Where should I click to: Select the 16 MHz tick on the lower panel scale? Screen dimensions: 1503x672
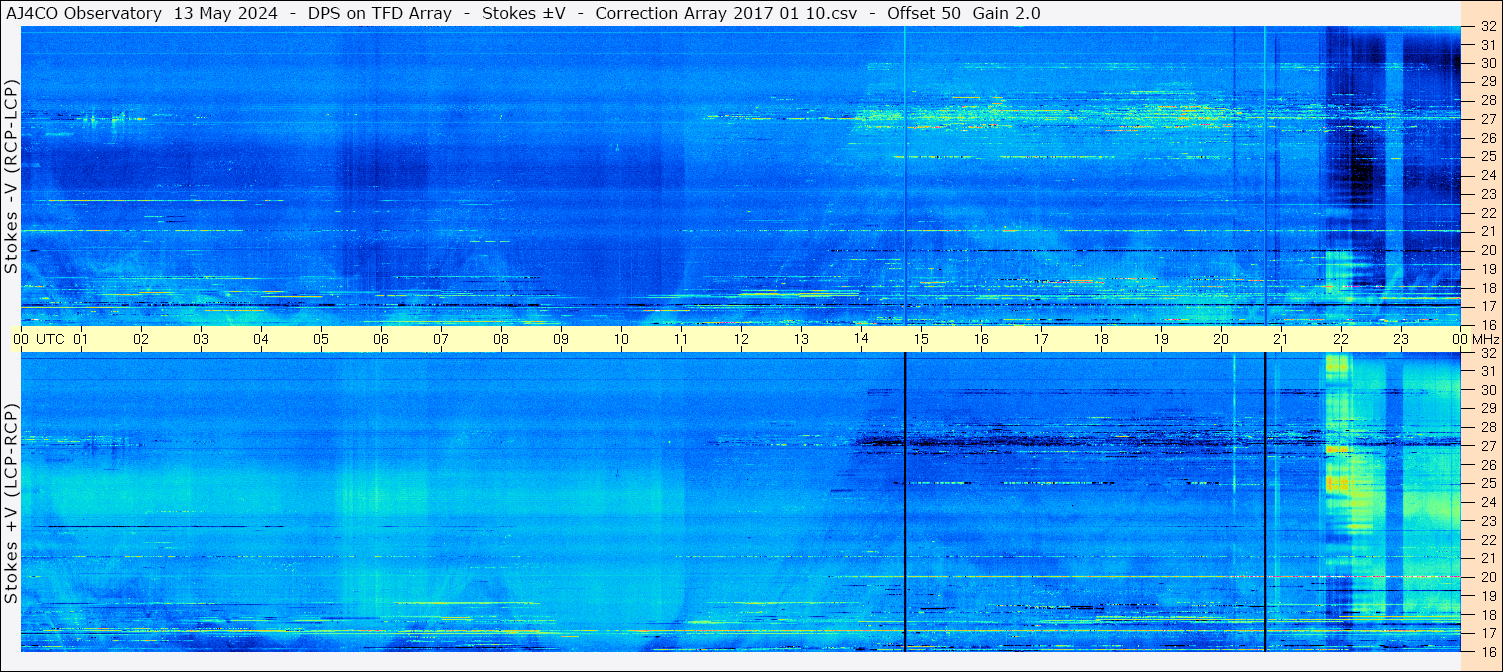point(1487,651)
